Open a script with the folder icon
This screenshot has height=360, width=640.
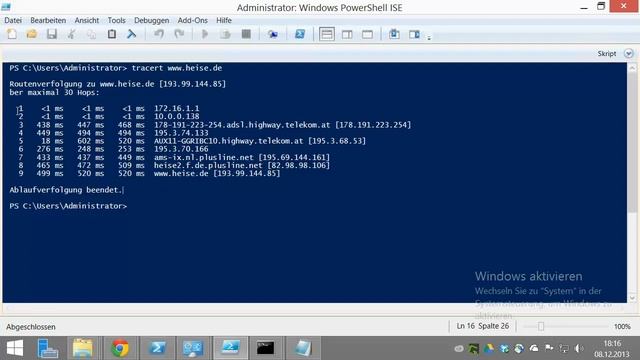[31, 34]
